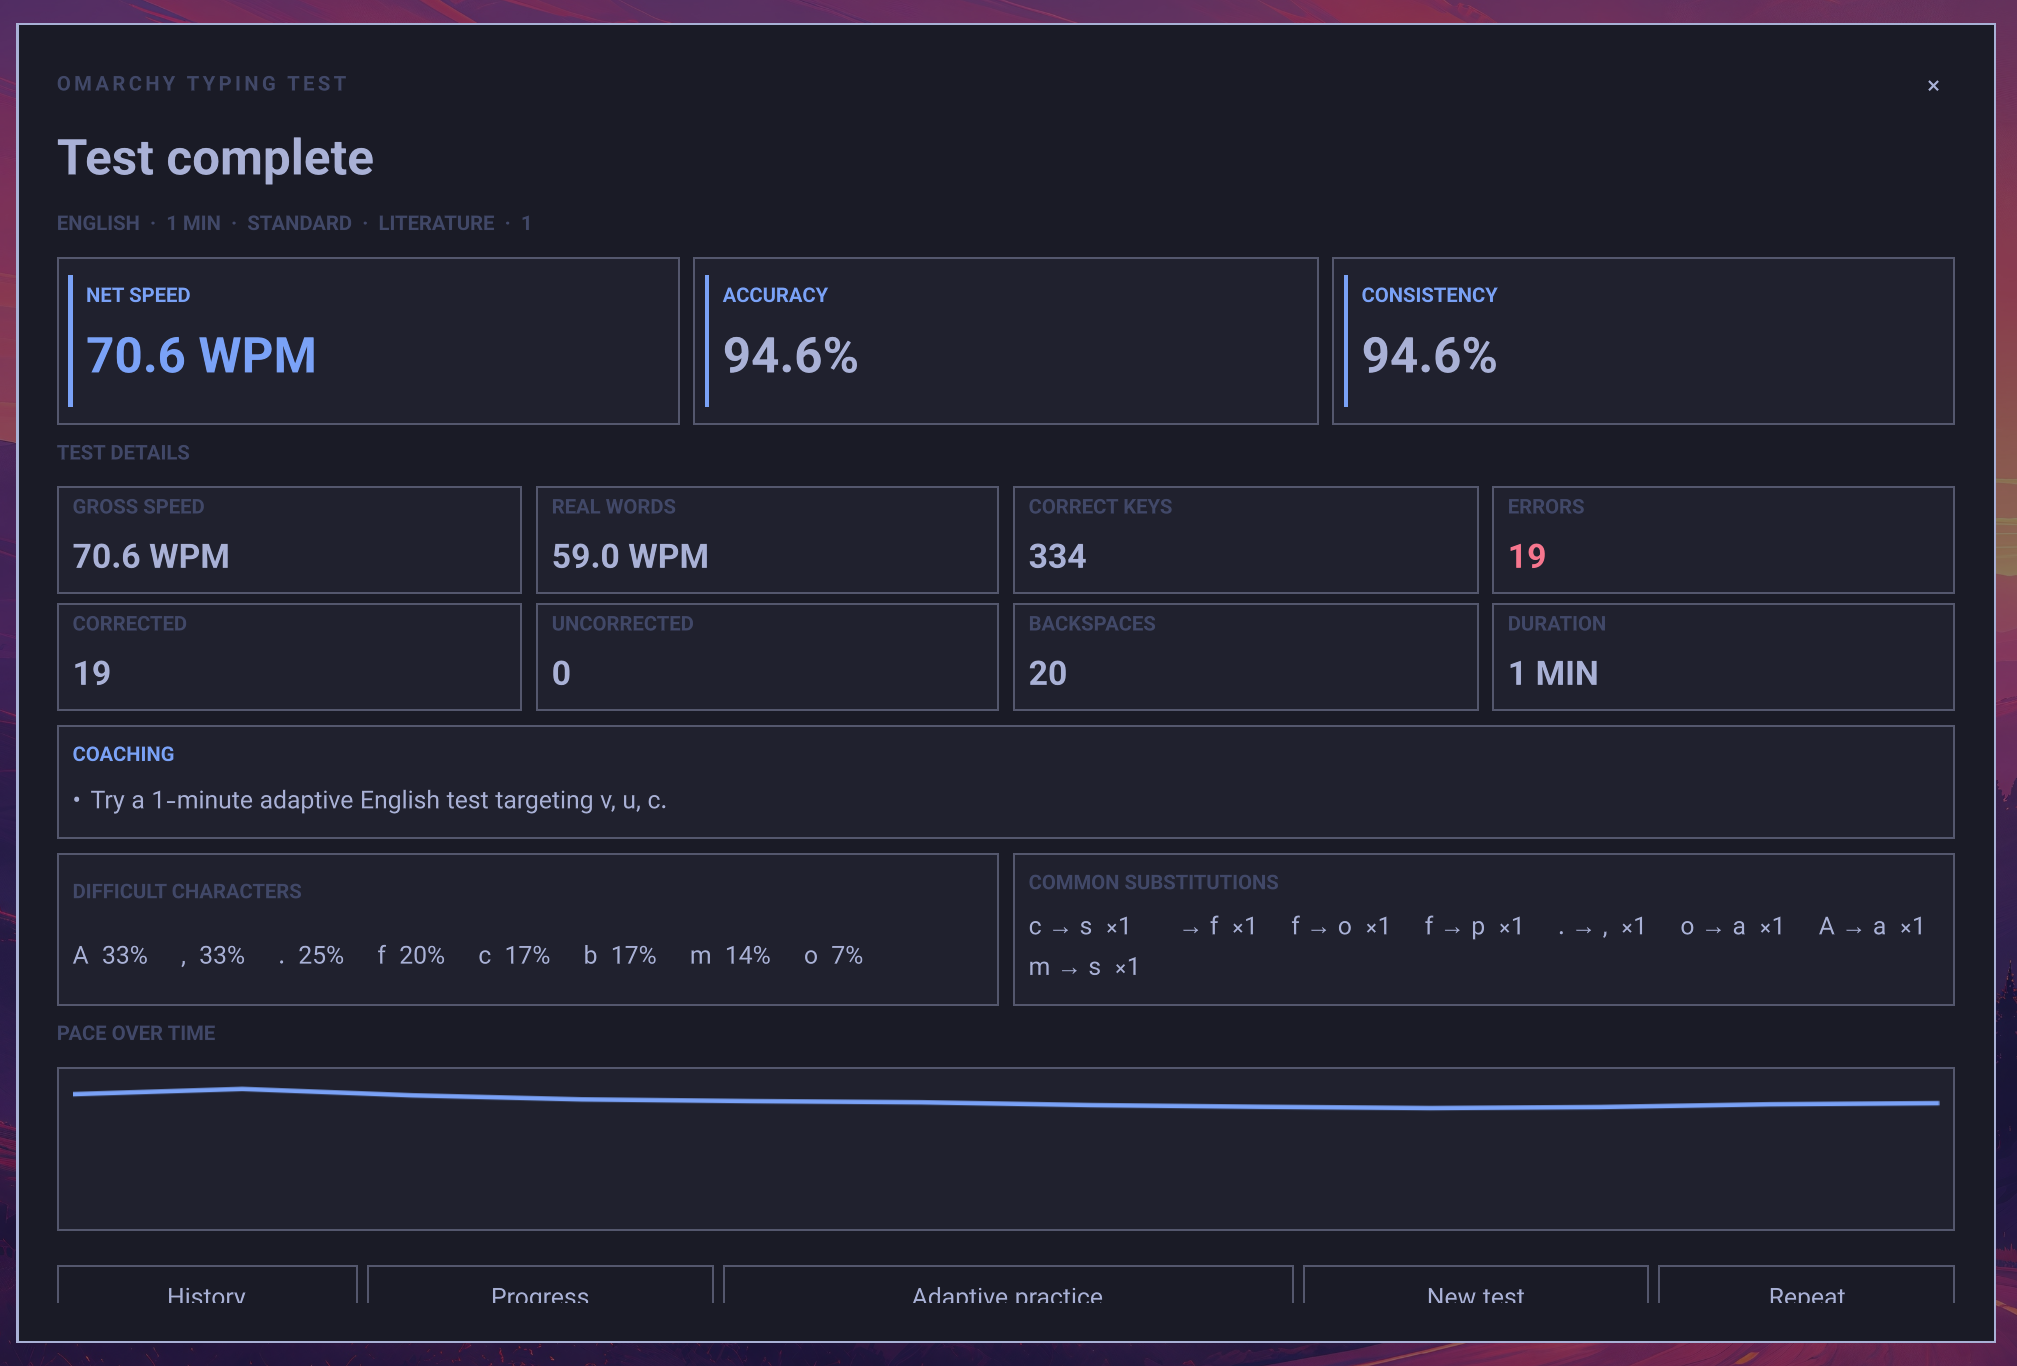Click the Uncorrected value 0

562,674
